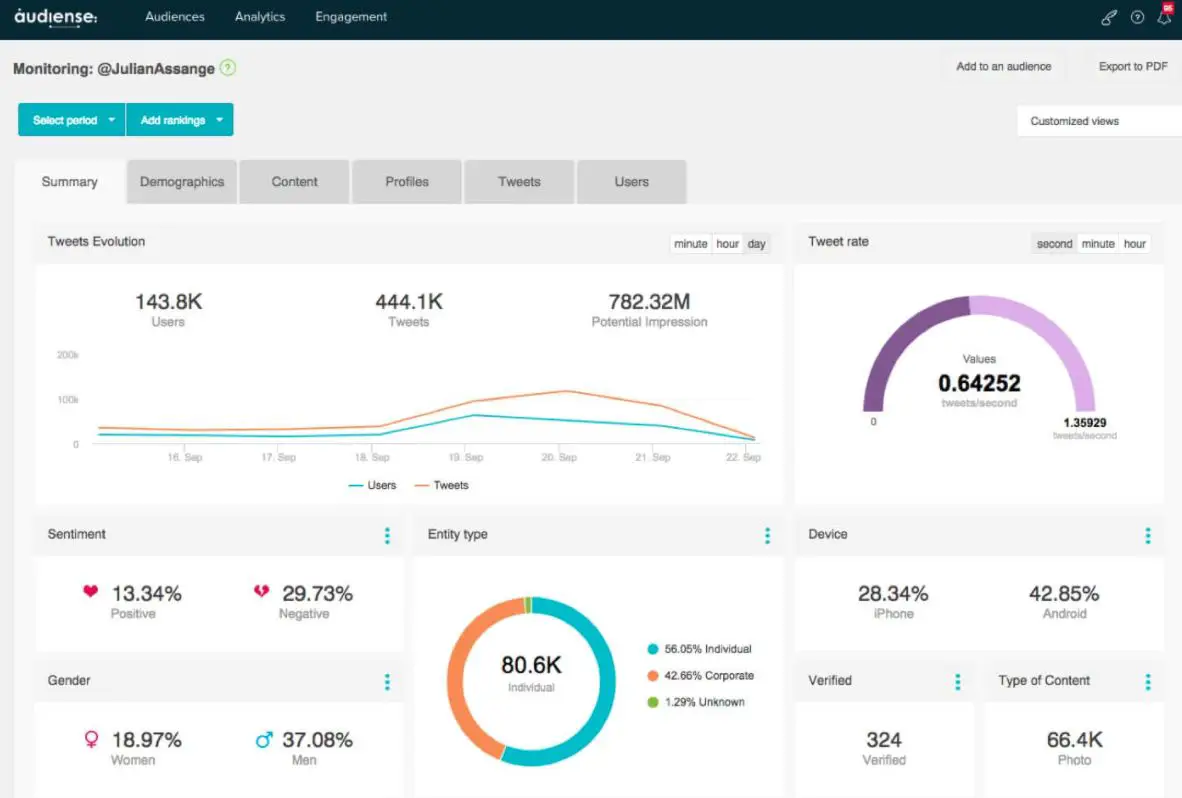
Task: Set Tweet rate to second
Action: pos(1054,243)
